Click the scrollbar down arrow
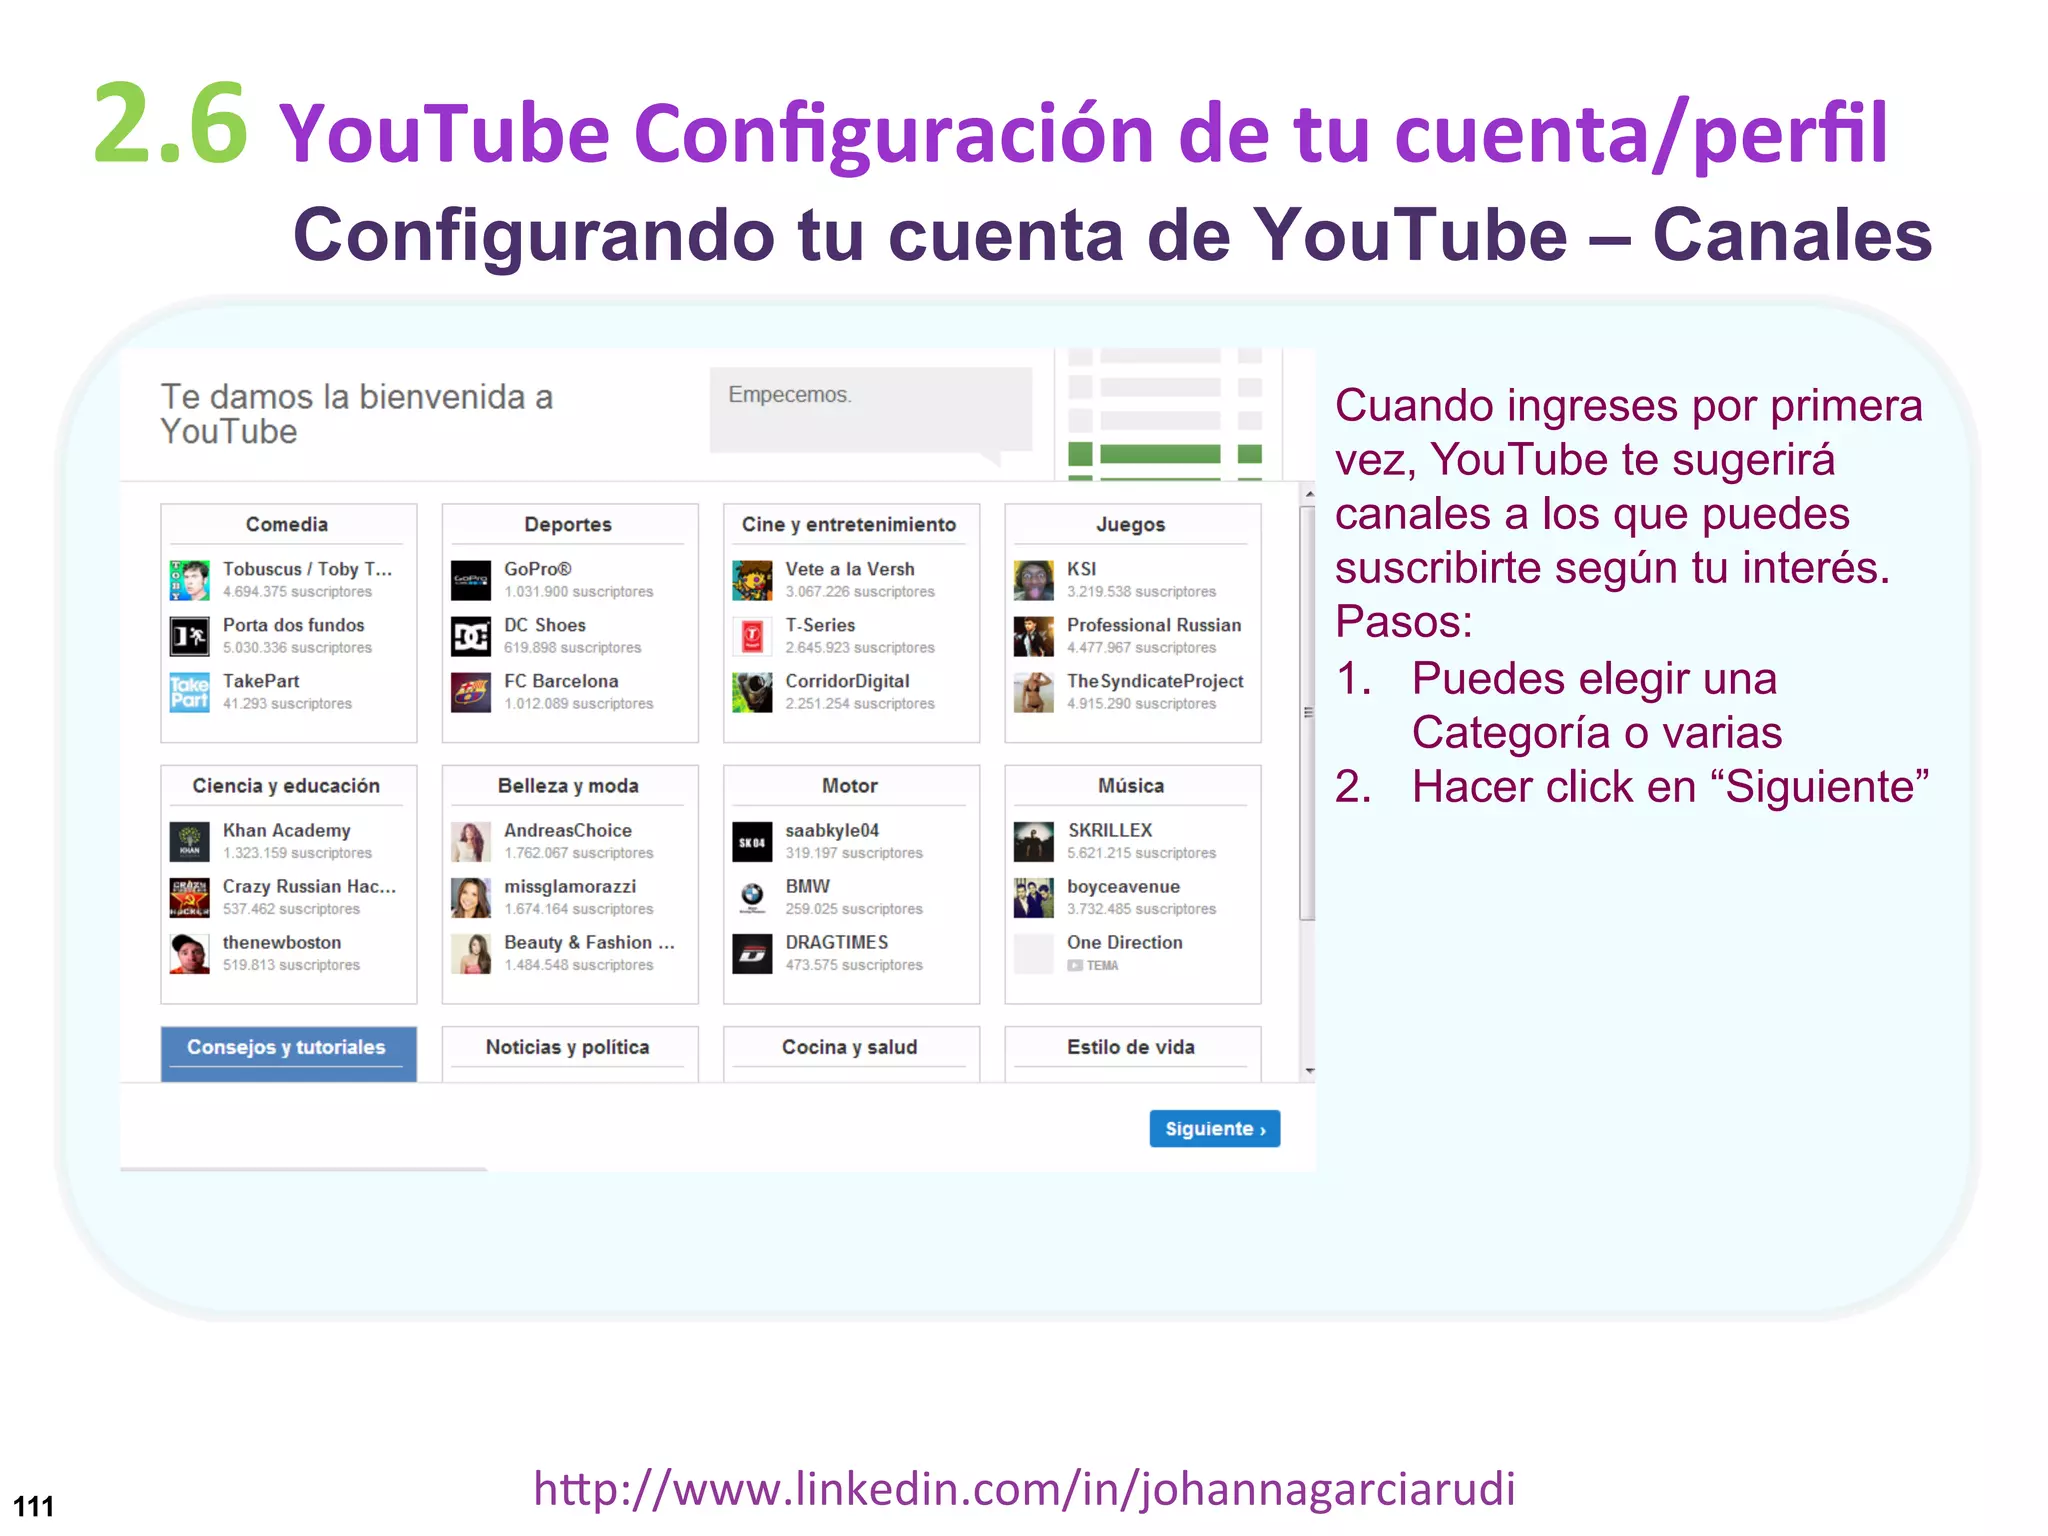Screen dimensions: 2048x1536 pos(1308,1071)
